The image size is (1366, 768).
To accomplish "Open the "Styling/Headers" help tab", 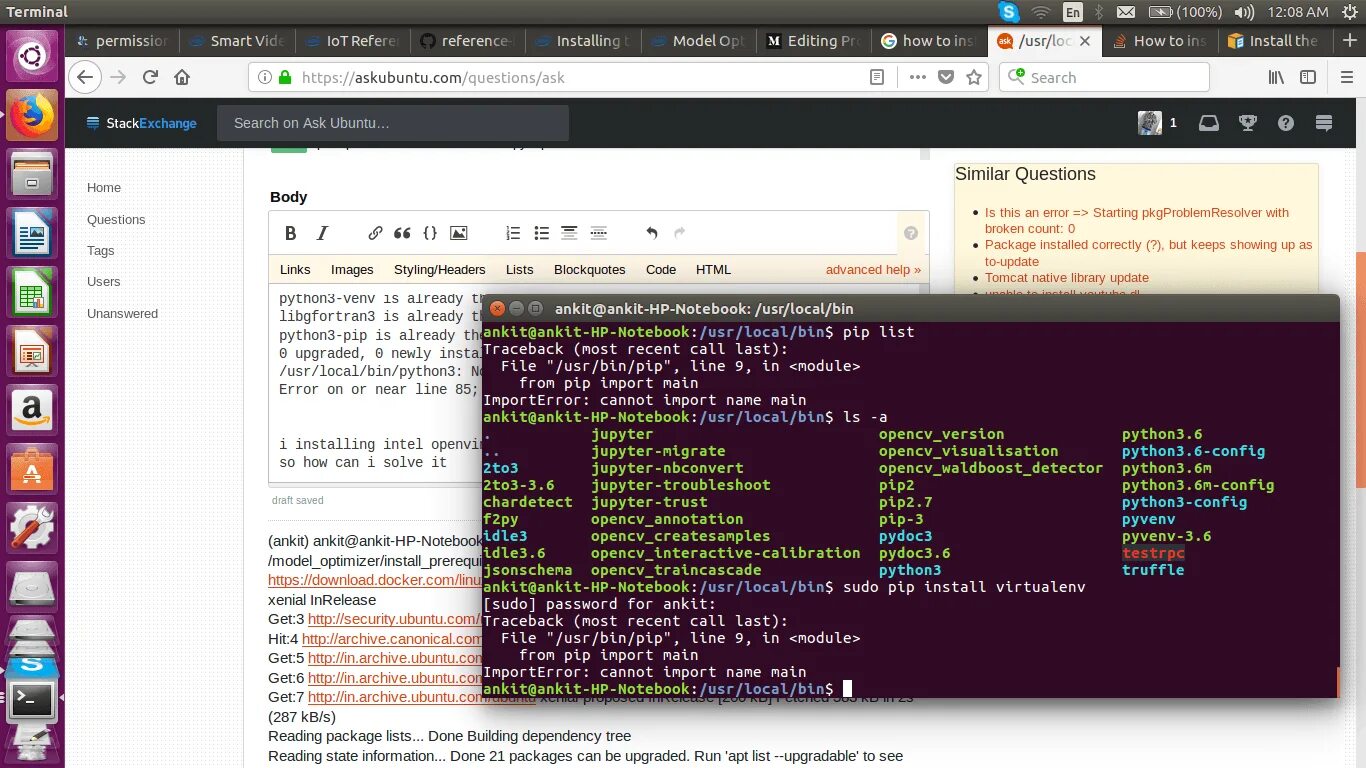I will pos(439,270).
